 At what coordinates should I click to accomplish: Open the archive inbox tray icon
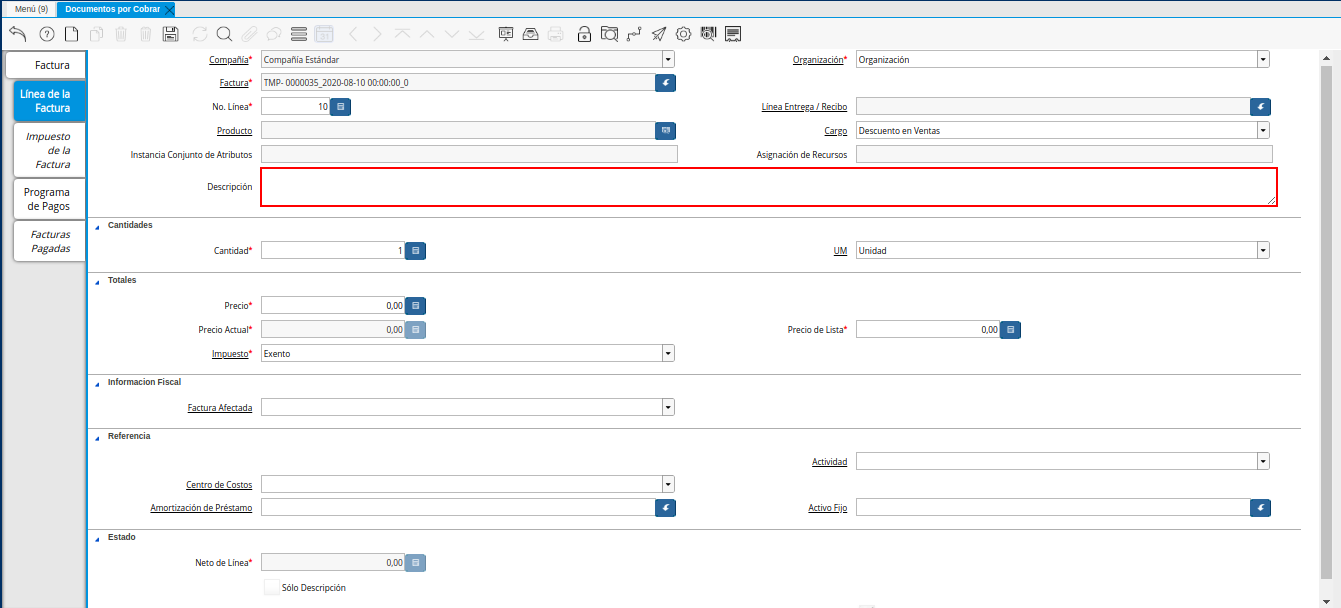click(531, 34)
